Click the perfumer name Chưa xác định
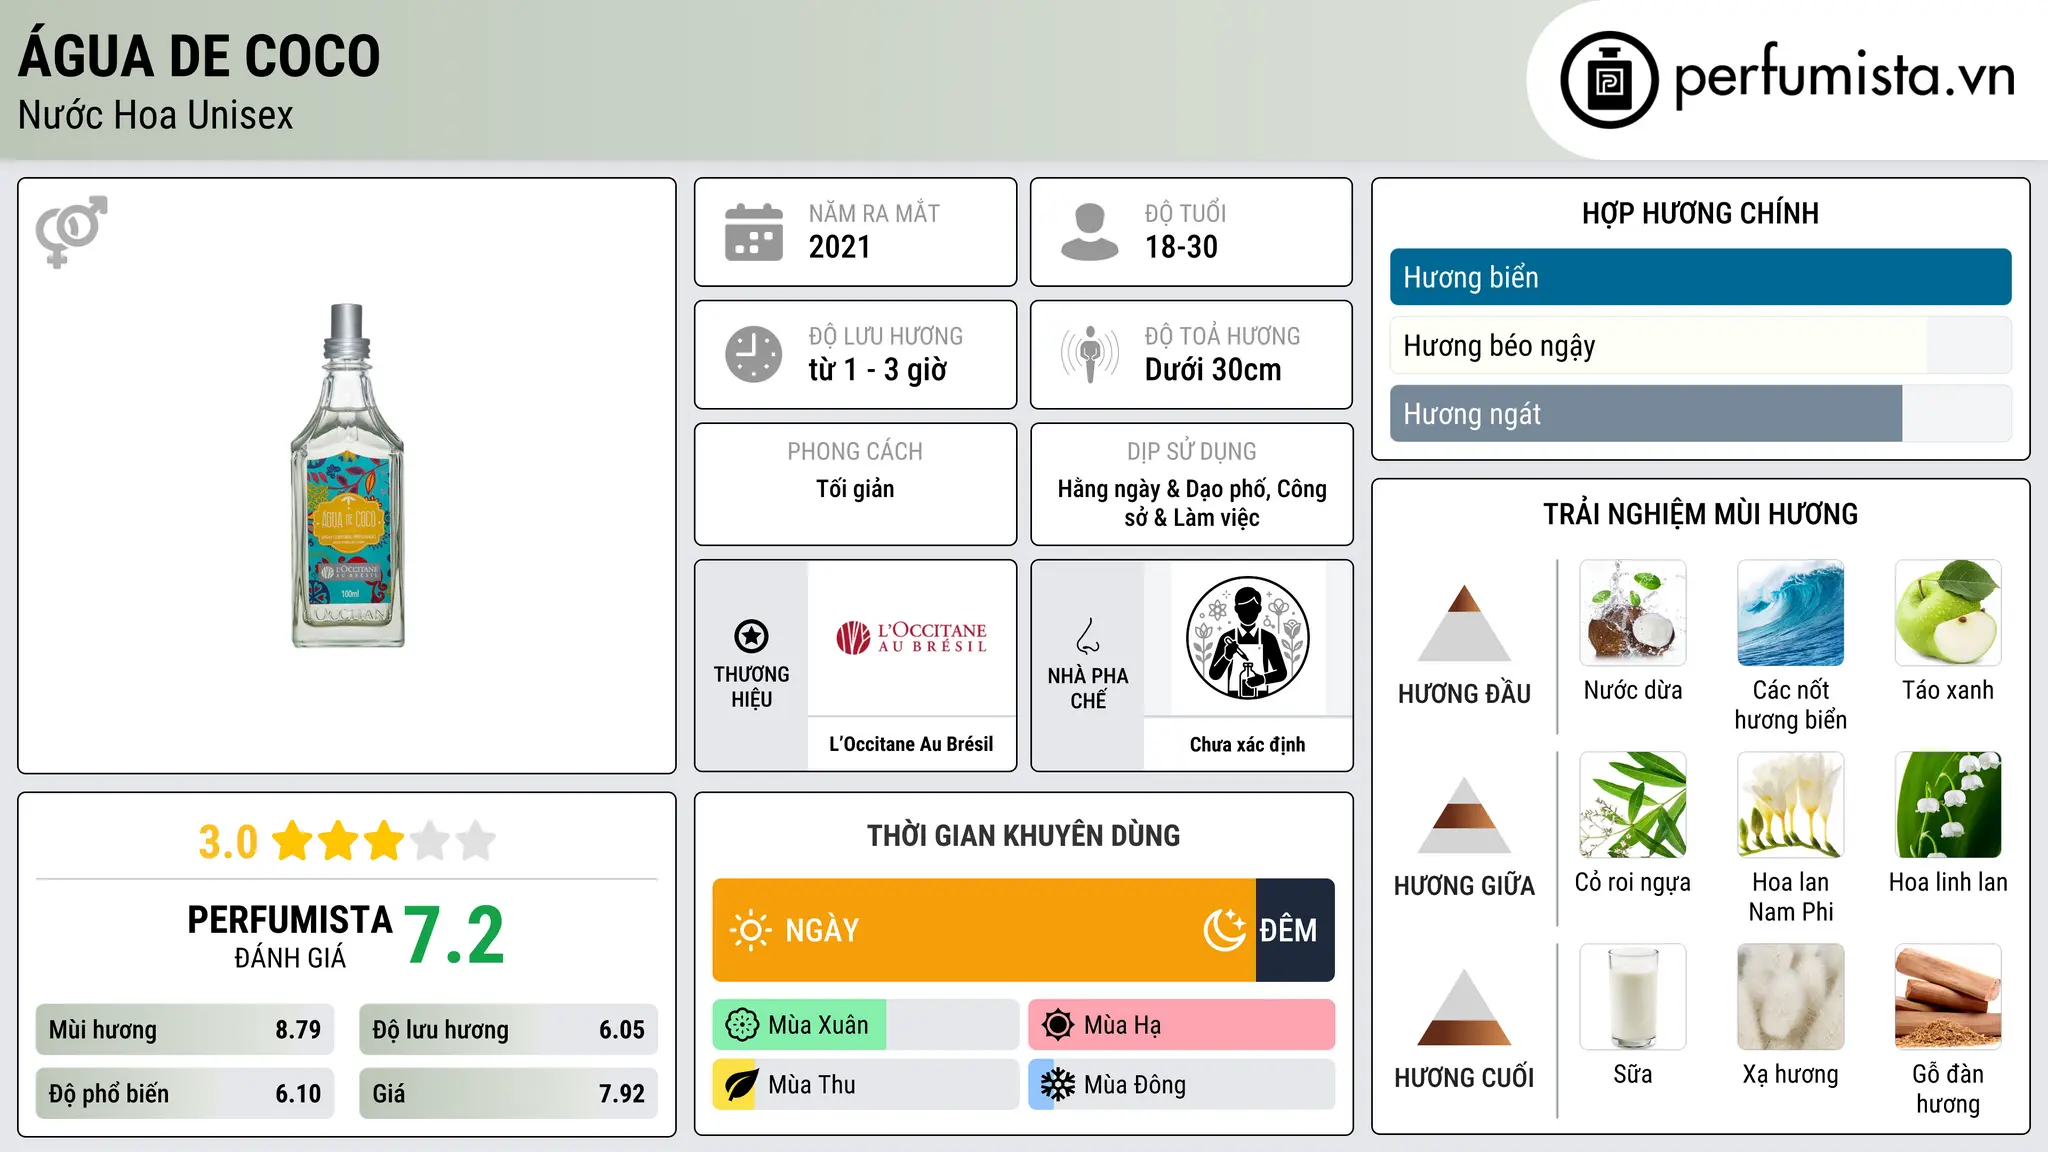 1247,744
